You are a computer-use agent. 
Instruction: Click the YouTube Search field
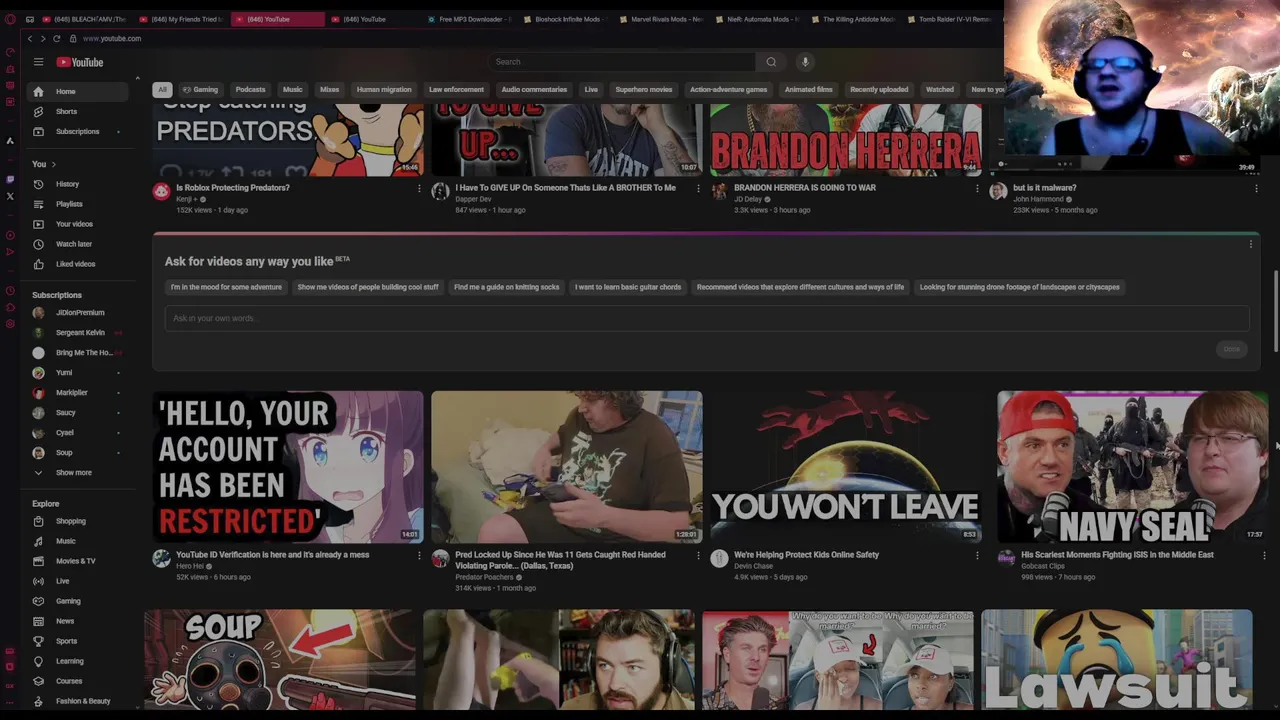tap(621, 62)
